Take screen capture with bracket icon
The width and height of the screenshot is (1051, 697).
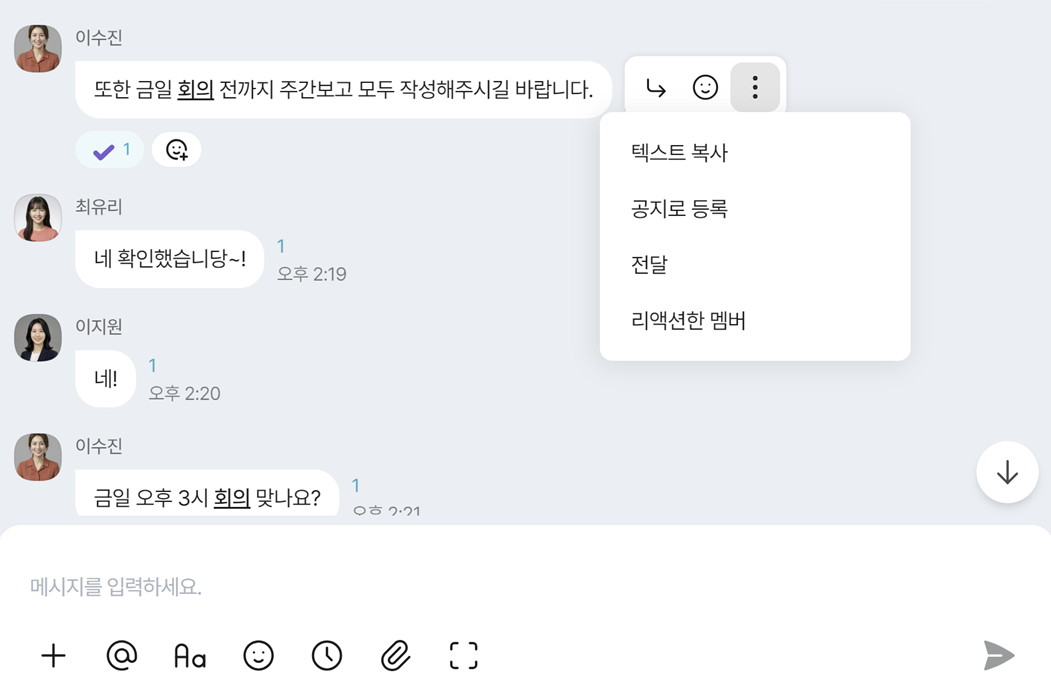point(463,655)
